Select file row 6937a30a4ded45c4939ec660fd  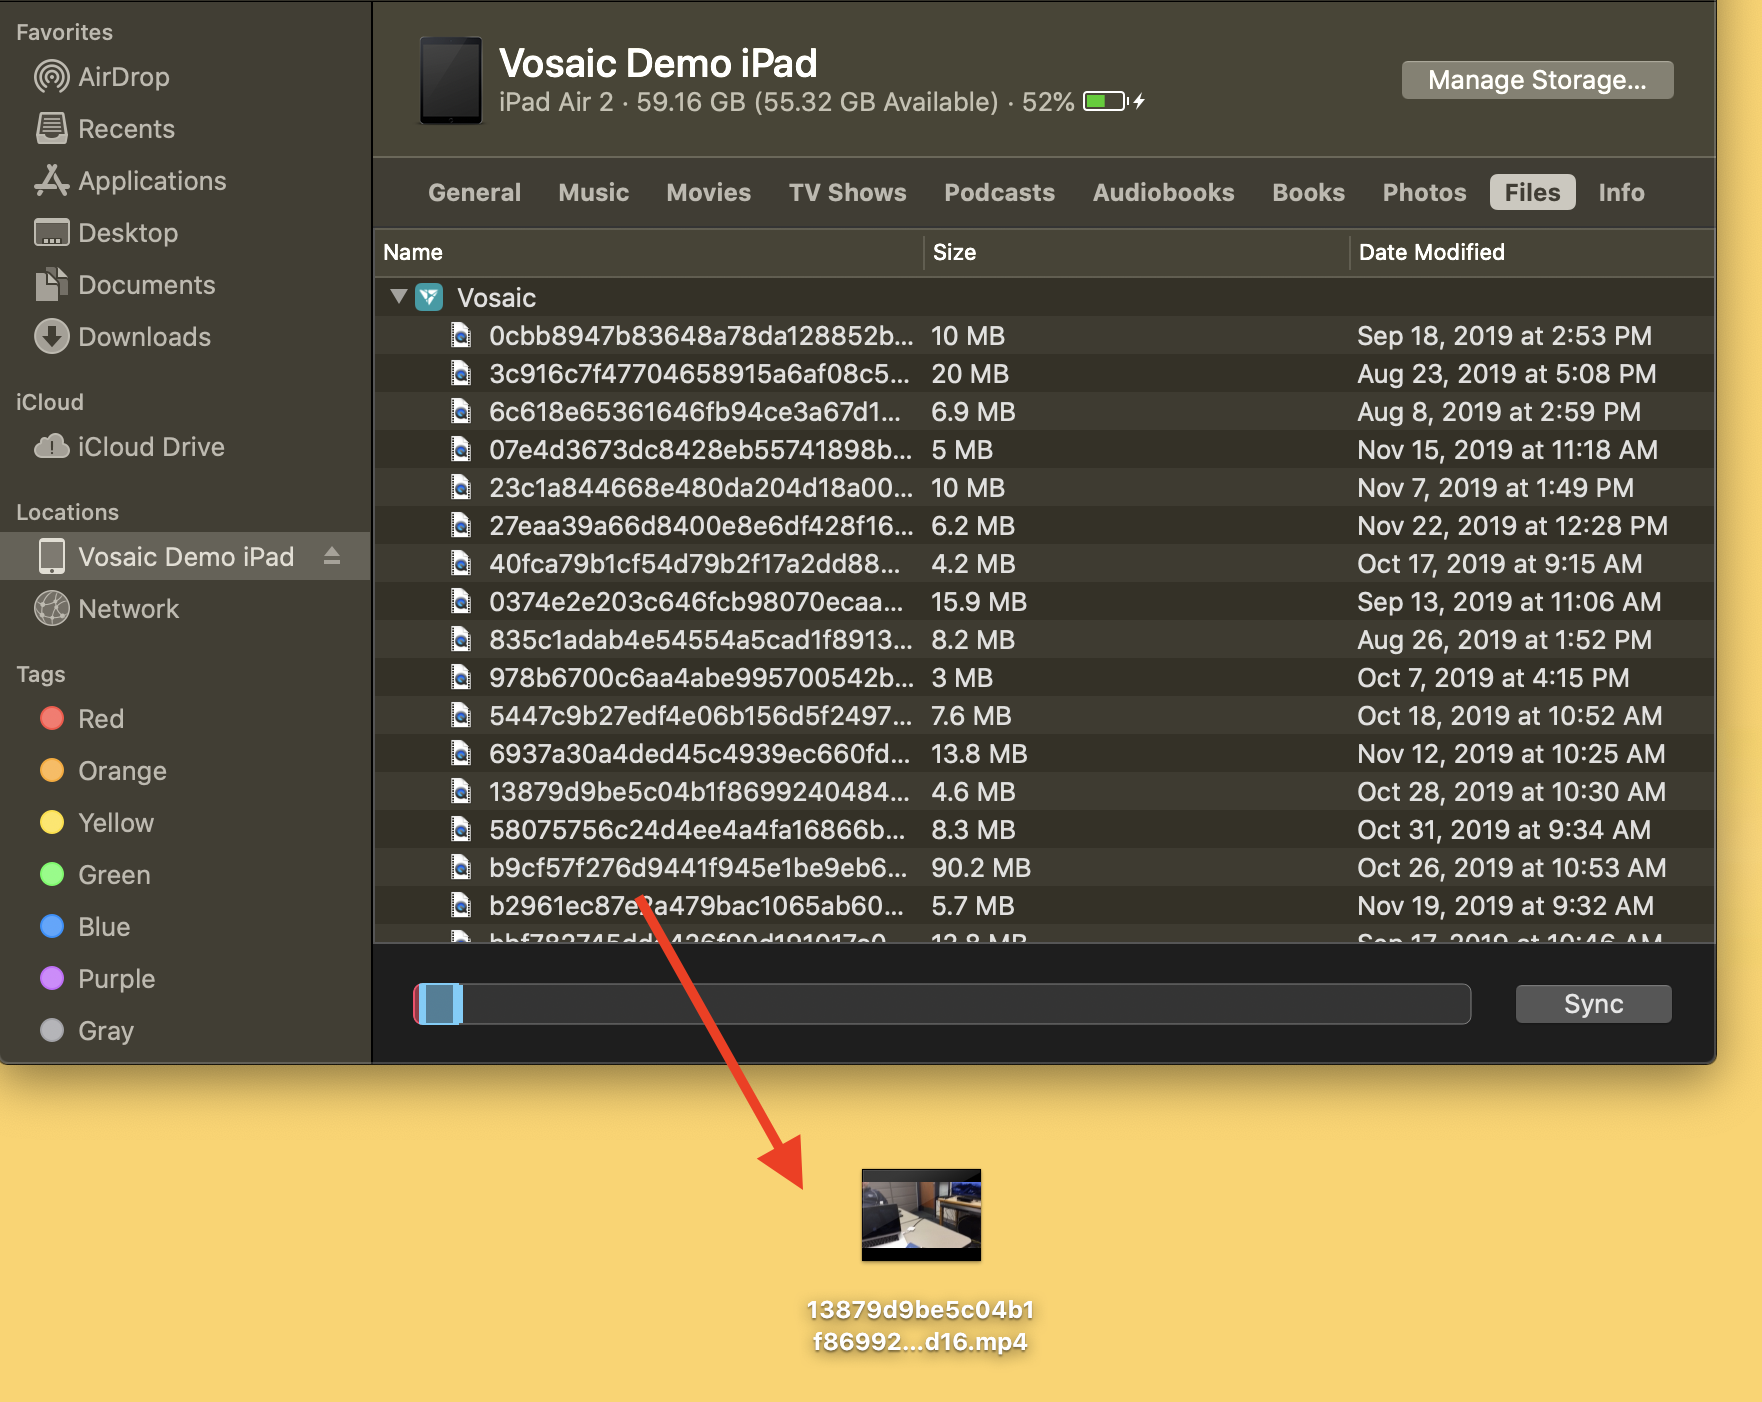[1044, 753]
